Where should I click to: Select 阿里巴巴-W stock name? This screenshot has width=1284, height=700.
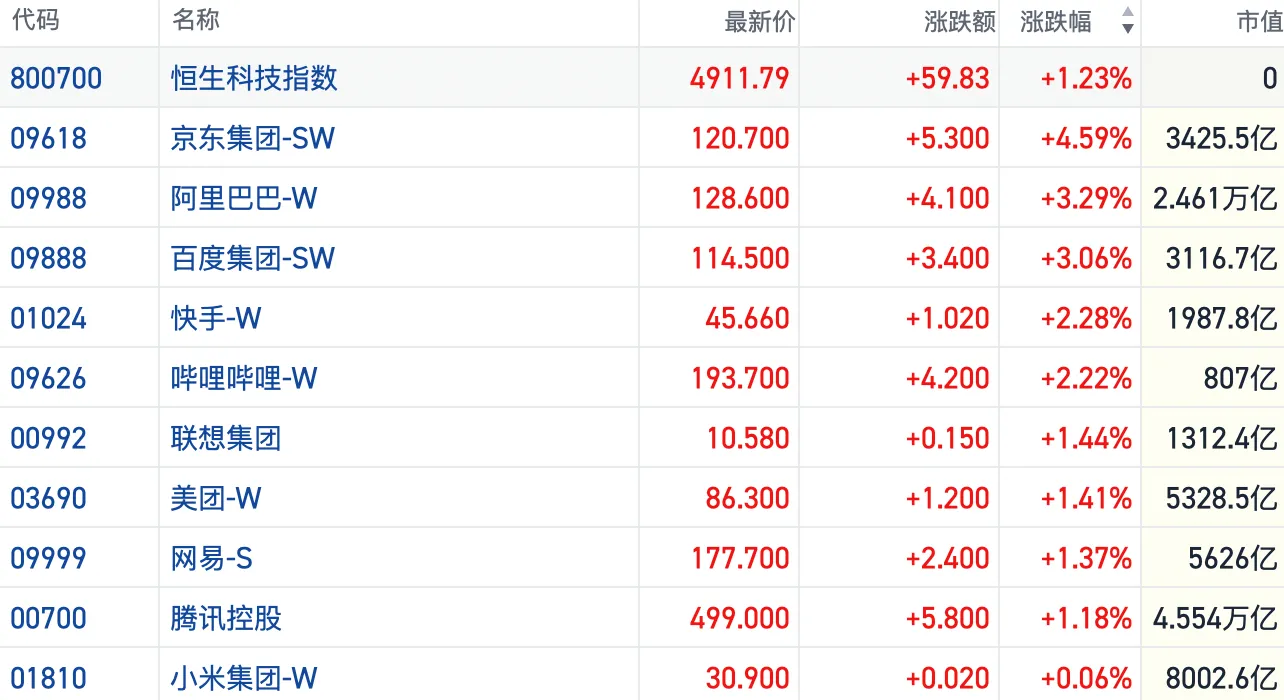coord(243,198)
